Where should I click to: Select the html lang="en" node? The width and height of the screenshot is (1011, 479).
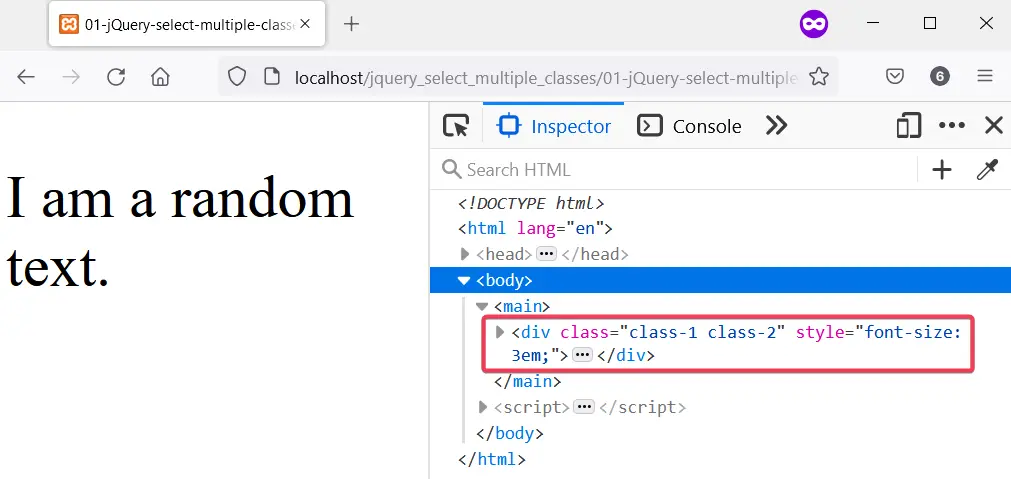coord(535,229)
